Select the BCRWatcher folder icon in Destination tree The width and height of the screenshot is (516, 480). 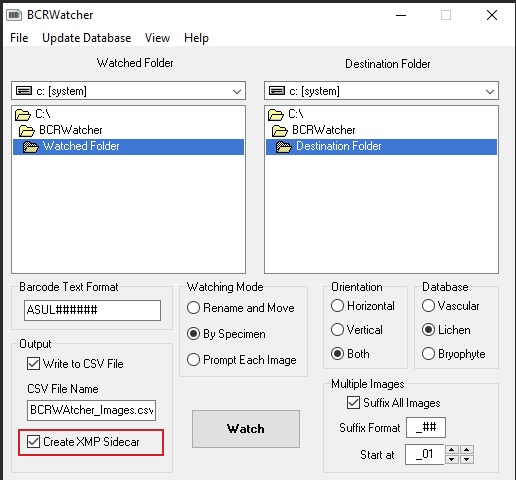tap(280, 131)
